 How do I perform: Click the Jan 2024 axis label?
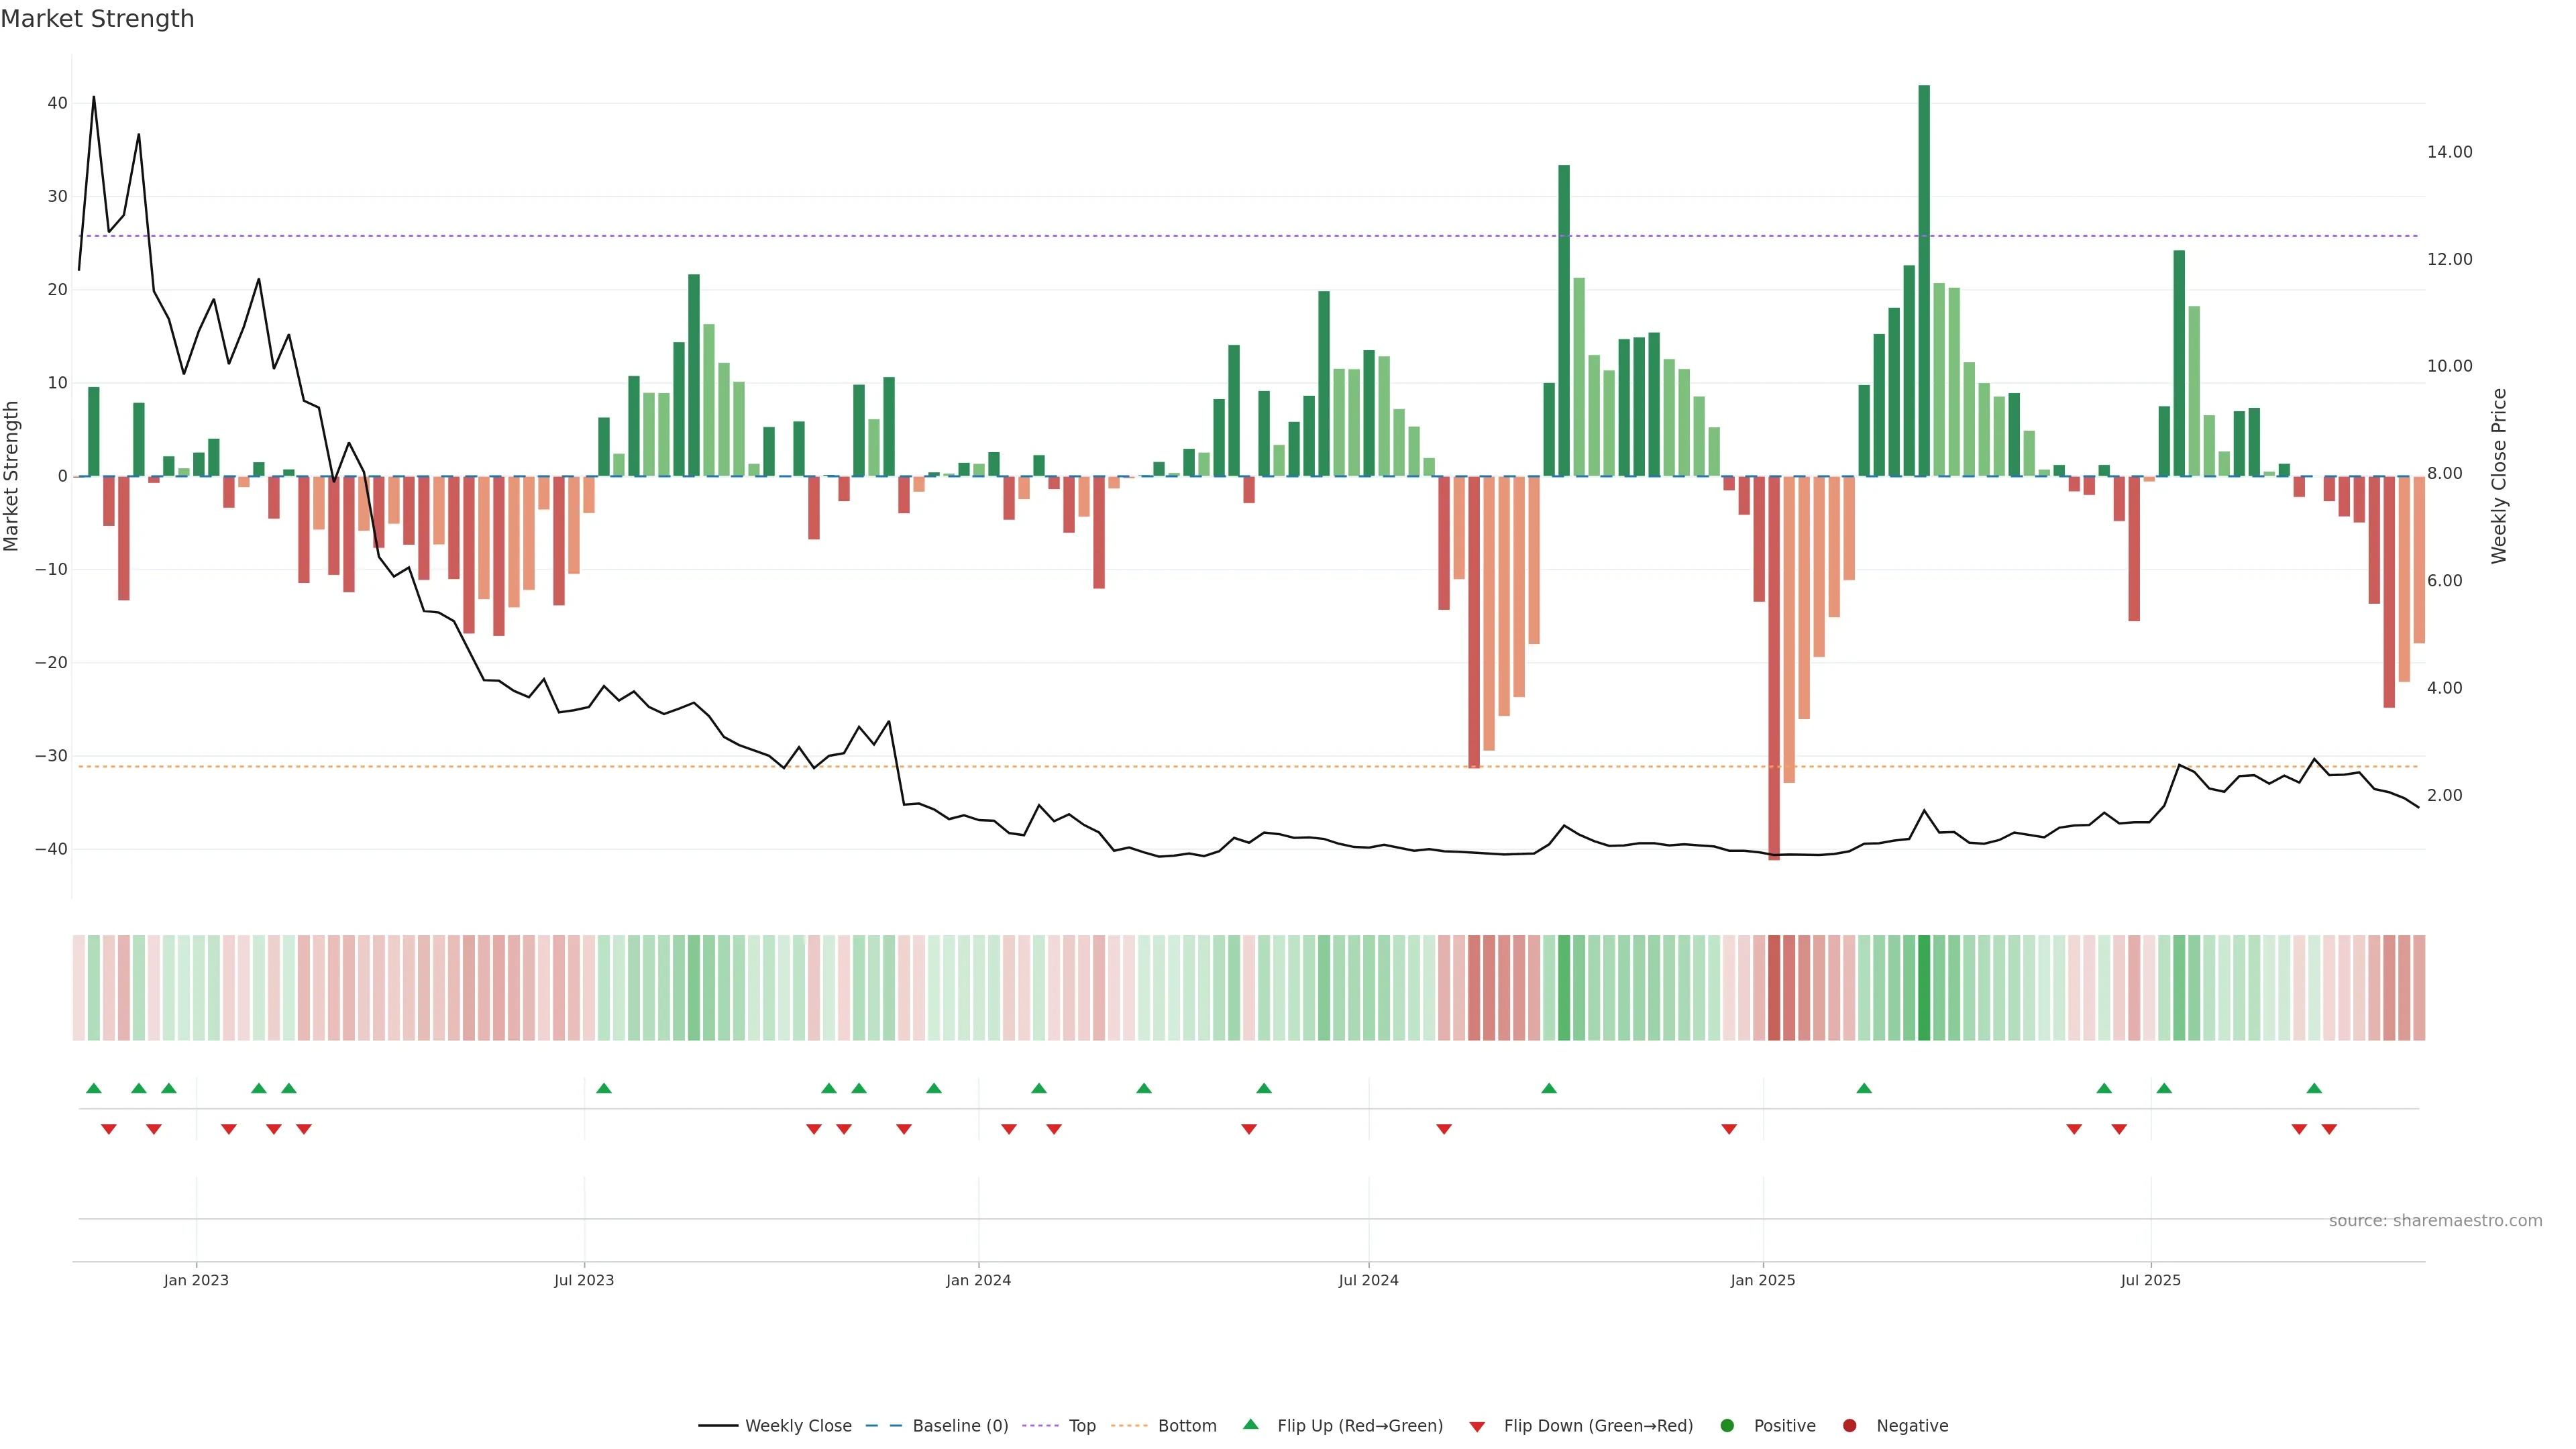978,1280
